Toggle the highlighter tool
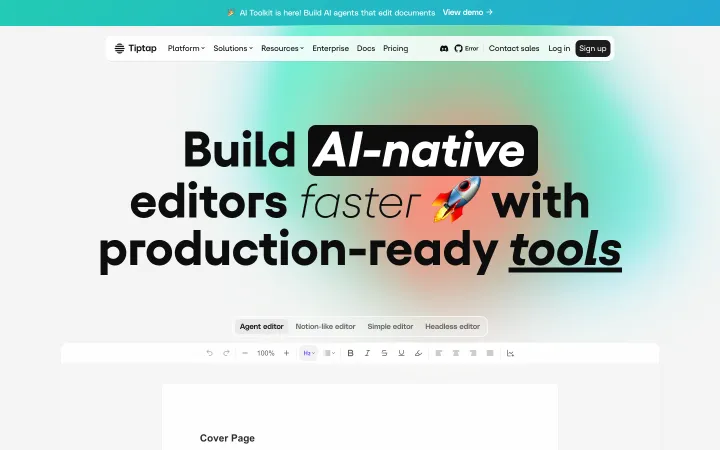Viewport: 720px width, 450px height. click(x=418, y=353)
